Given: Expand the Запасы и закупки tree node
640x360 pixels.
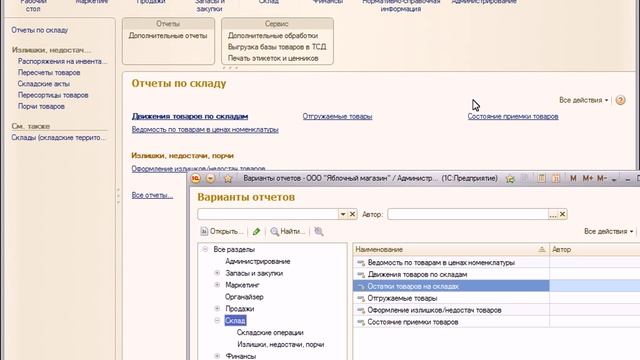Looking at the screenshot, I should pos(217,273).
